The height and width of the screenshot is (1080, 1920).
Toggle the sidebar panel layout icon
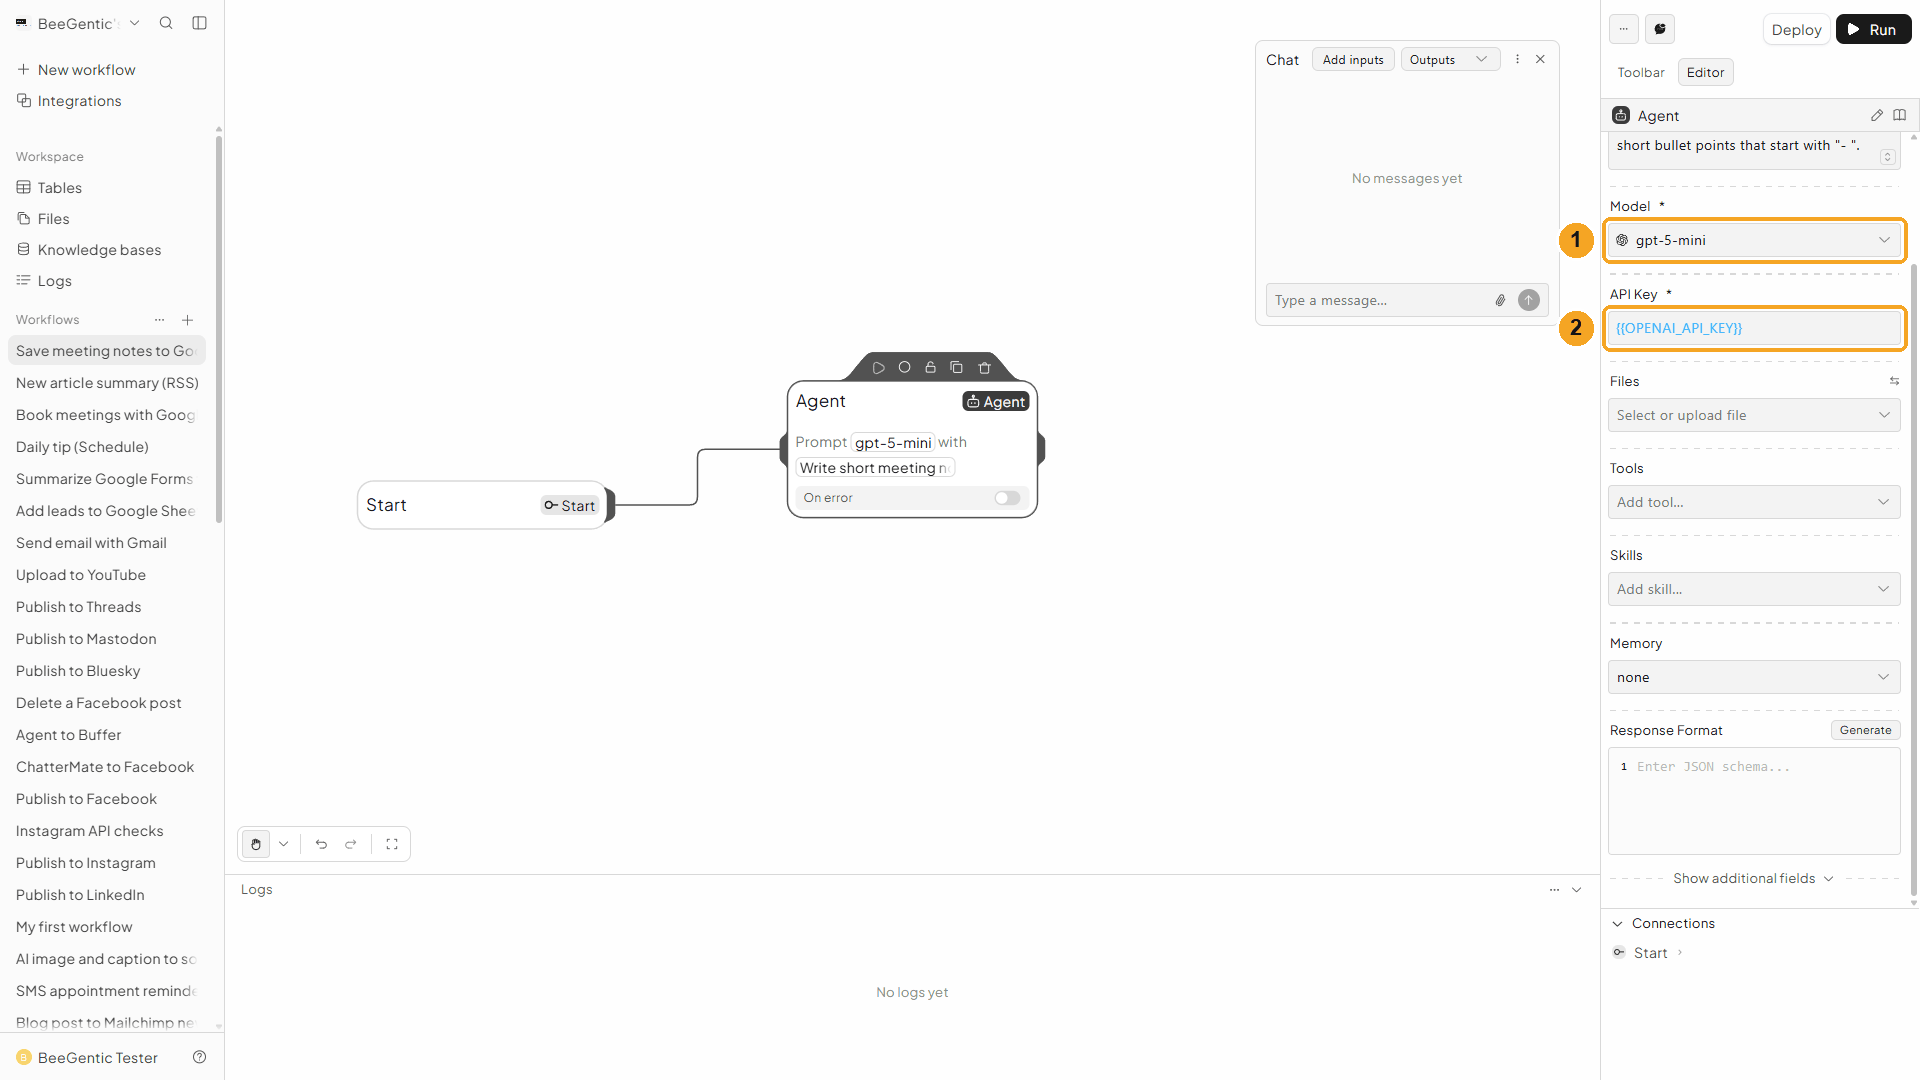(x=200, y=23)
